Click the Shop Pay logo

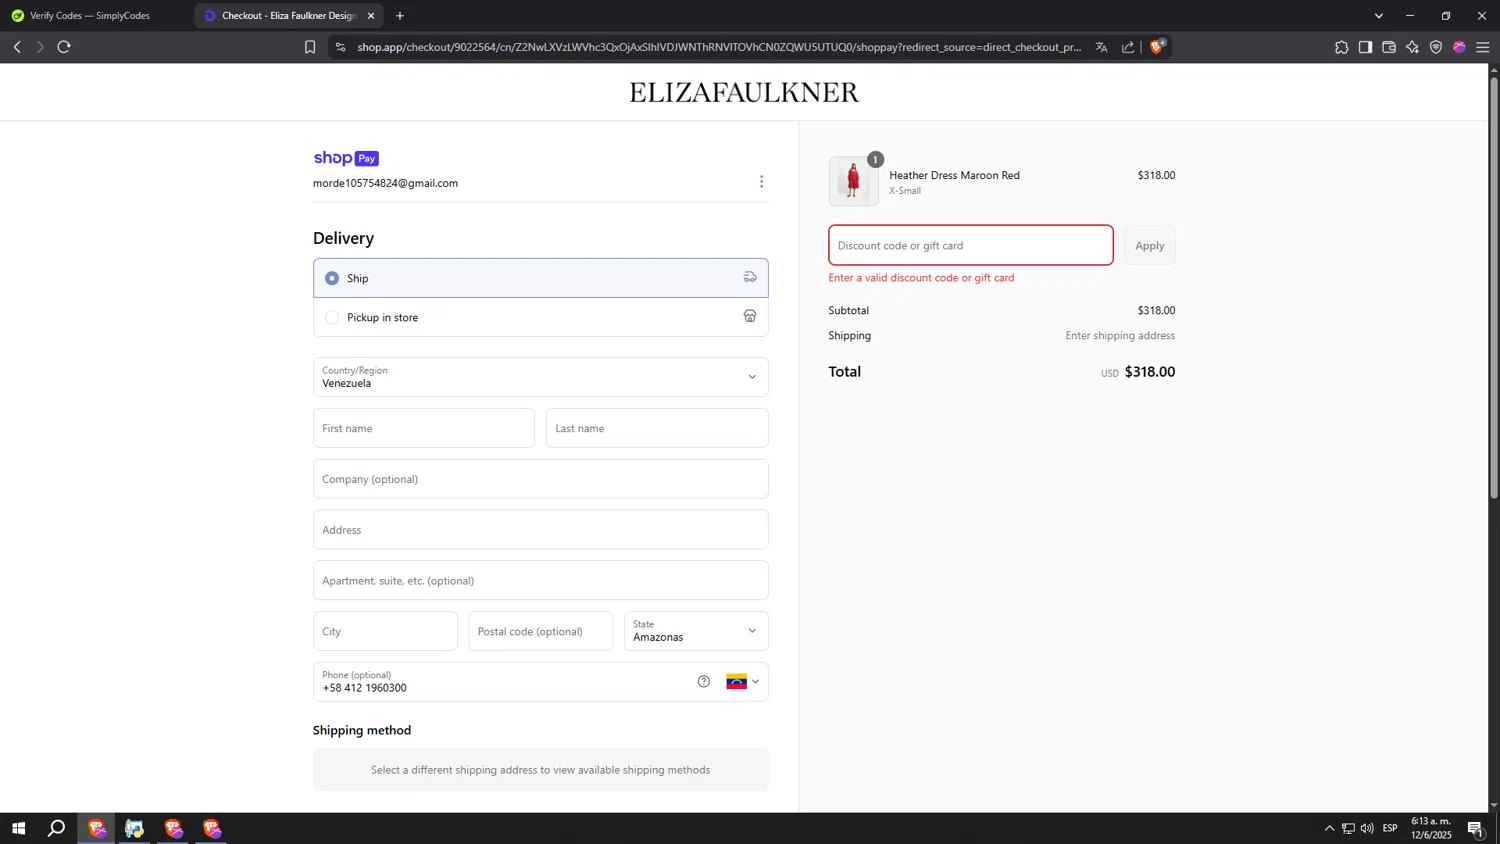pyautogui.click(x=346, y=158)
